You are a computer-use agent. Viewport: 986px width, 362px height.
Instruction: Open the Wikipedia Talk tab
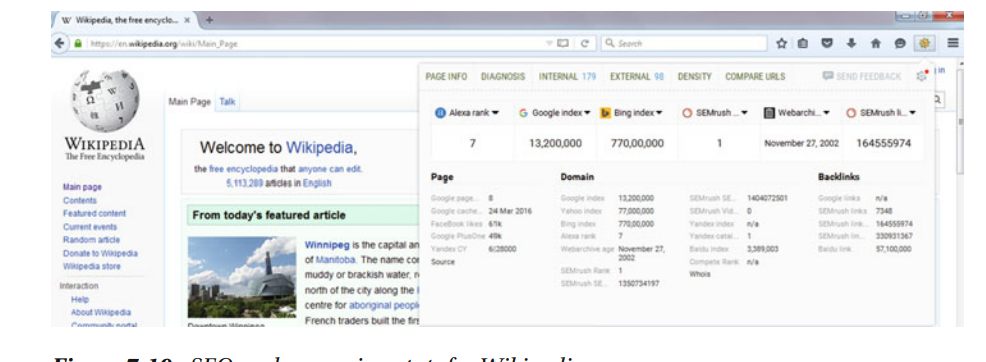[227, 102]
